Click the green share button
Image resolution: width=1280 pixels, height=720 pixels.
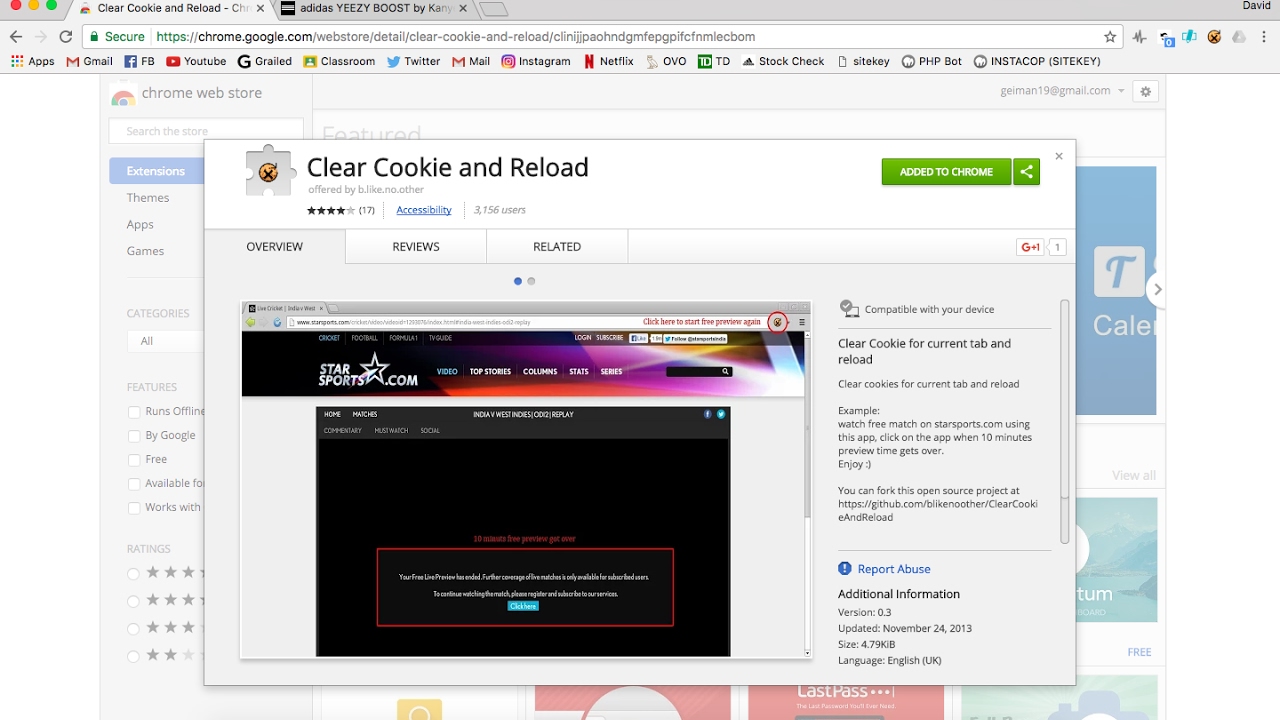click(1026, 172)
